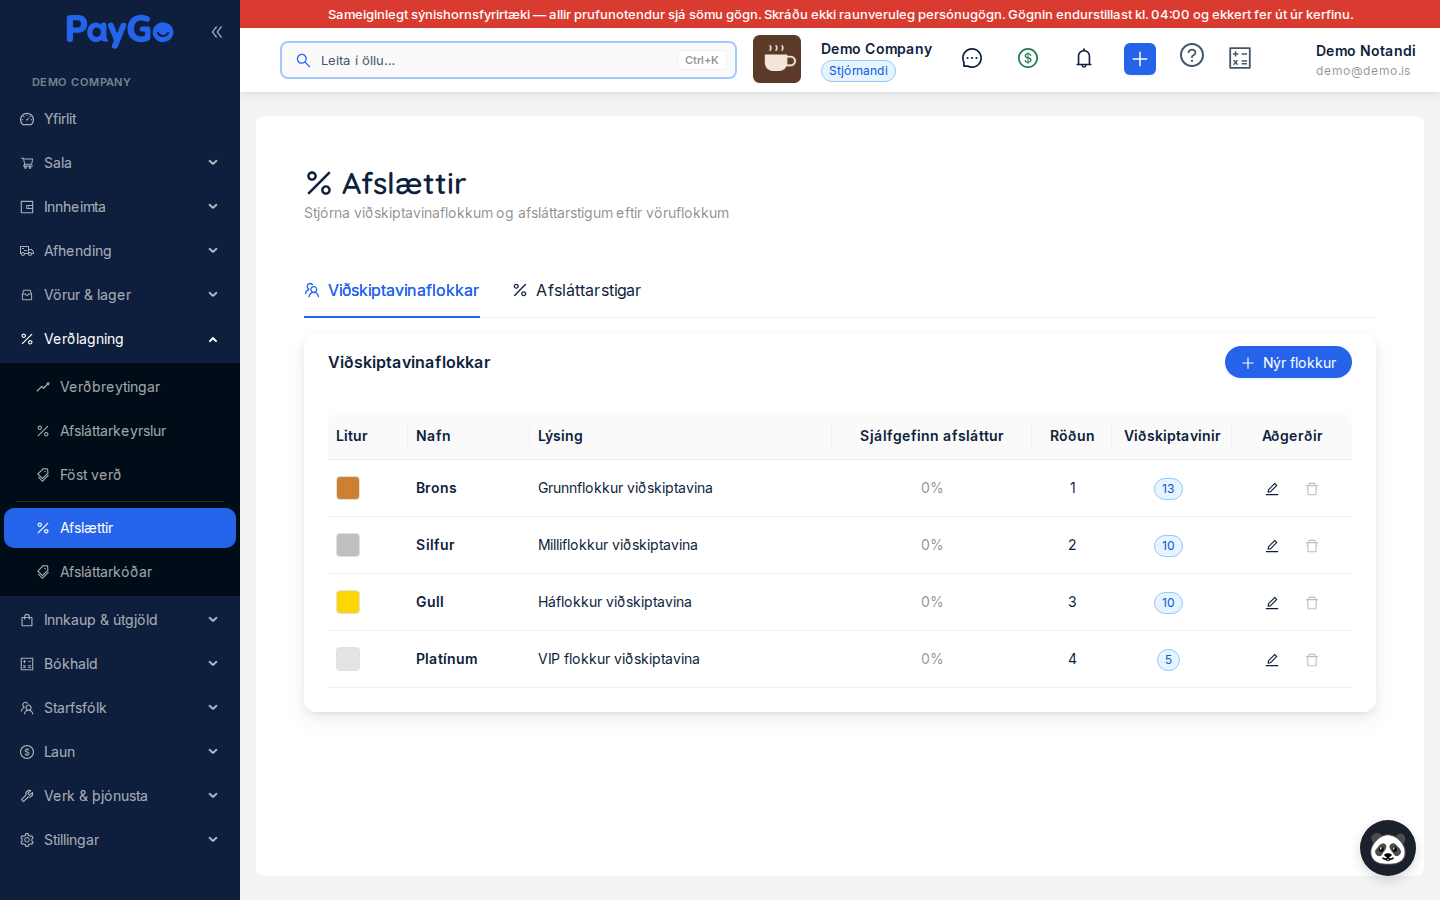
Task: Delete the Silfur customer group
Action: [1312, 546]
